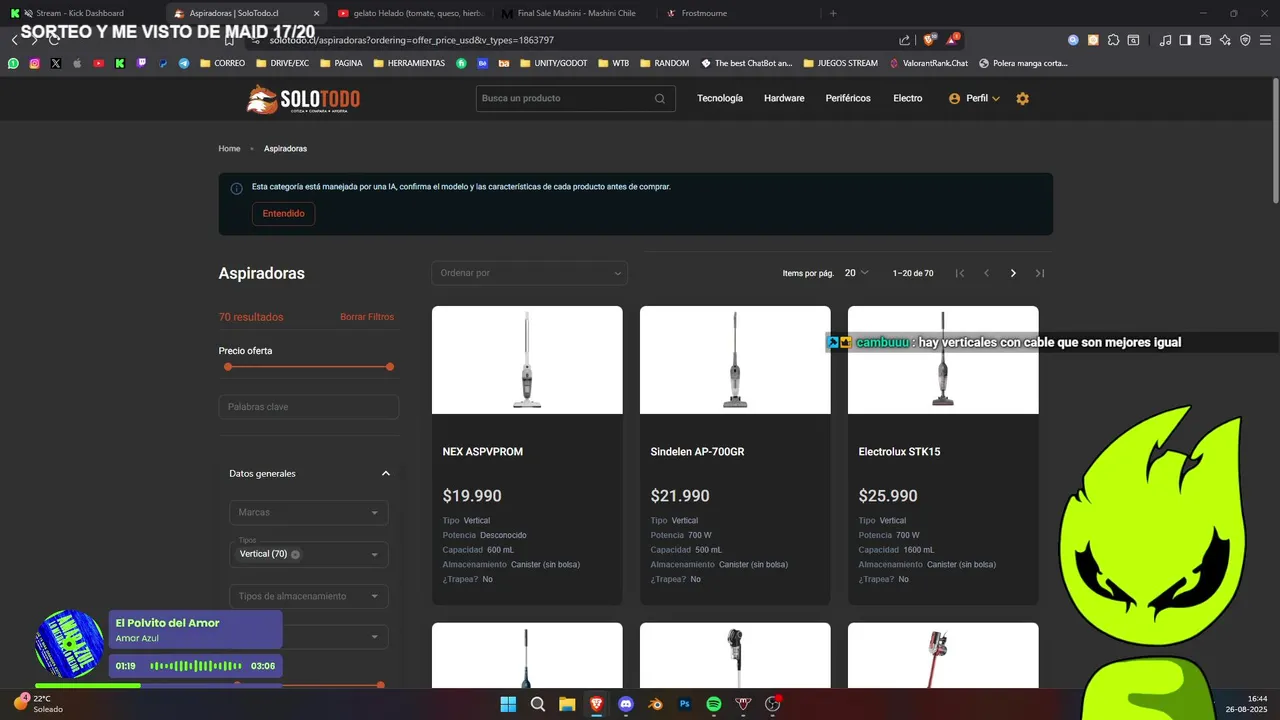Click the Brave Shields icon in address bar
This screenshot has height=720, width=1280.
(x=929, y=40)
